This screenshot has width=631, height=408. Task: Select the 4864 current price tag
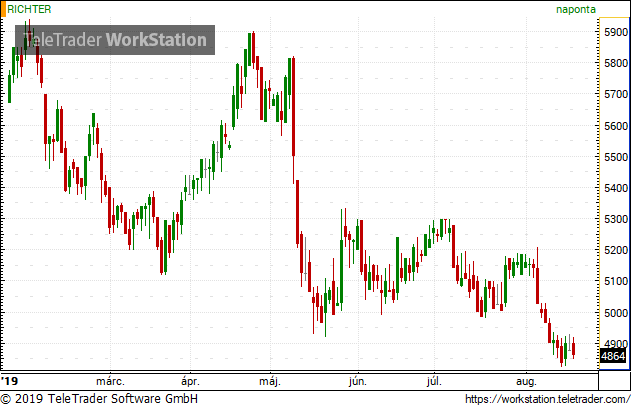pos(613,355)
